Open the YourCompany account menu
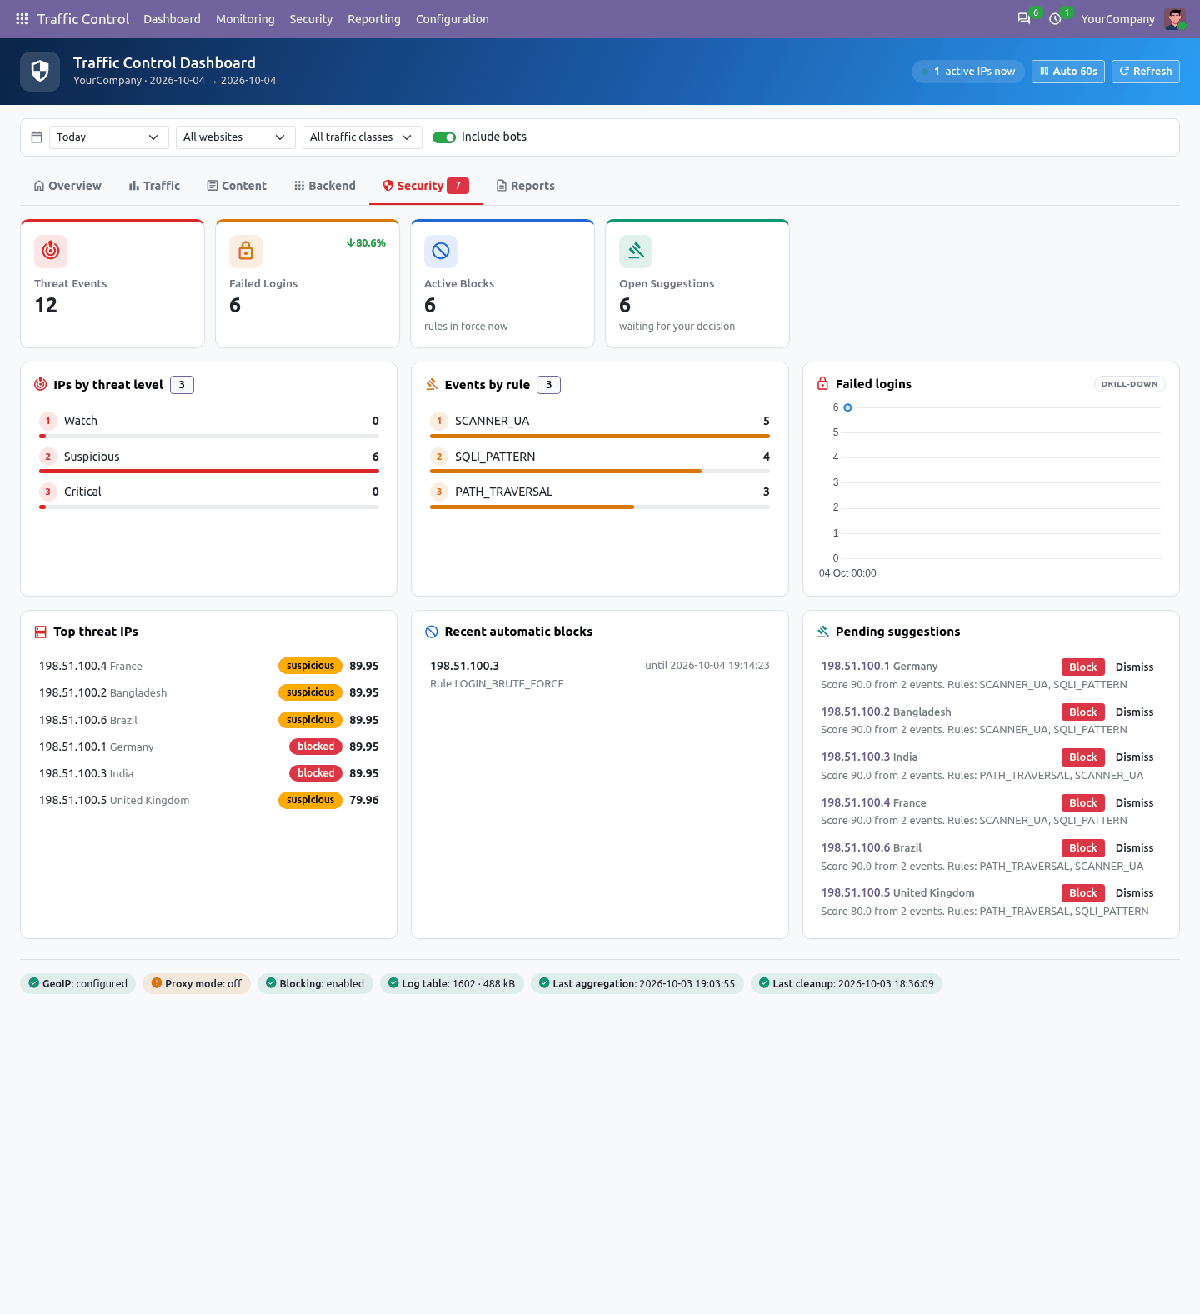 [1118, 19]
